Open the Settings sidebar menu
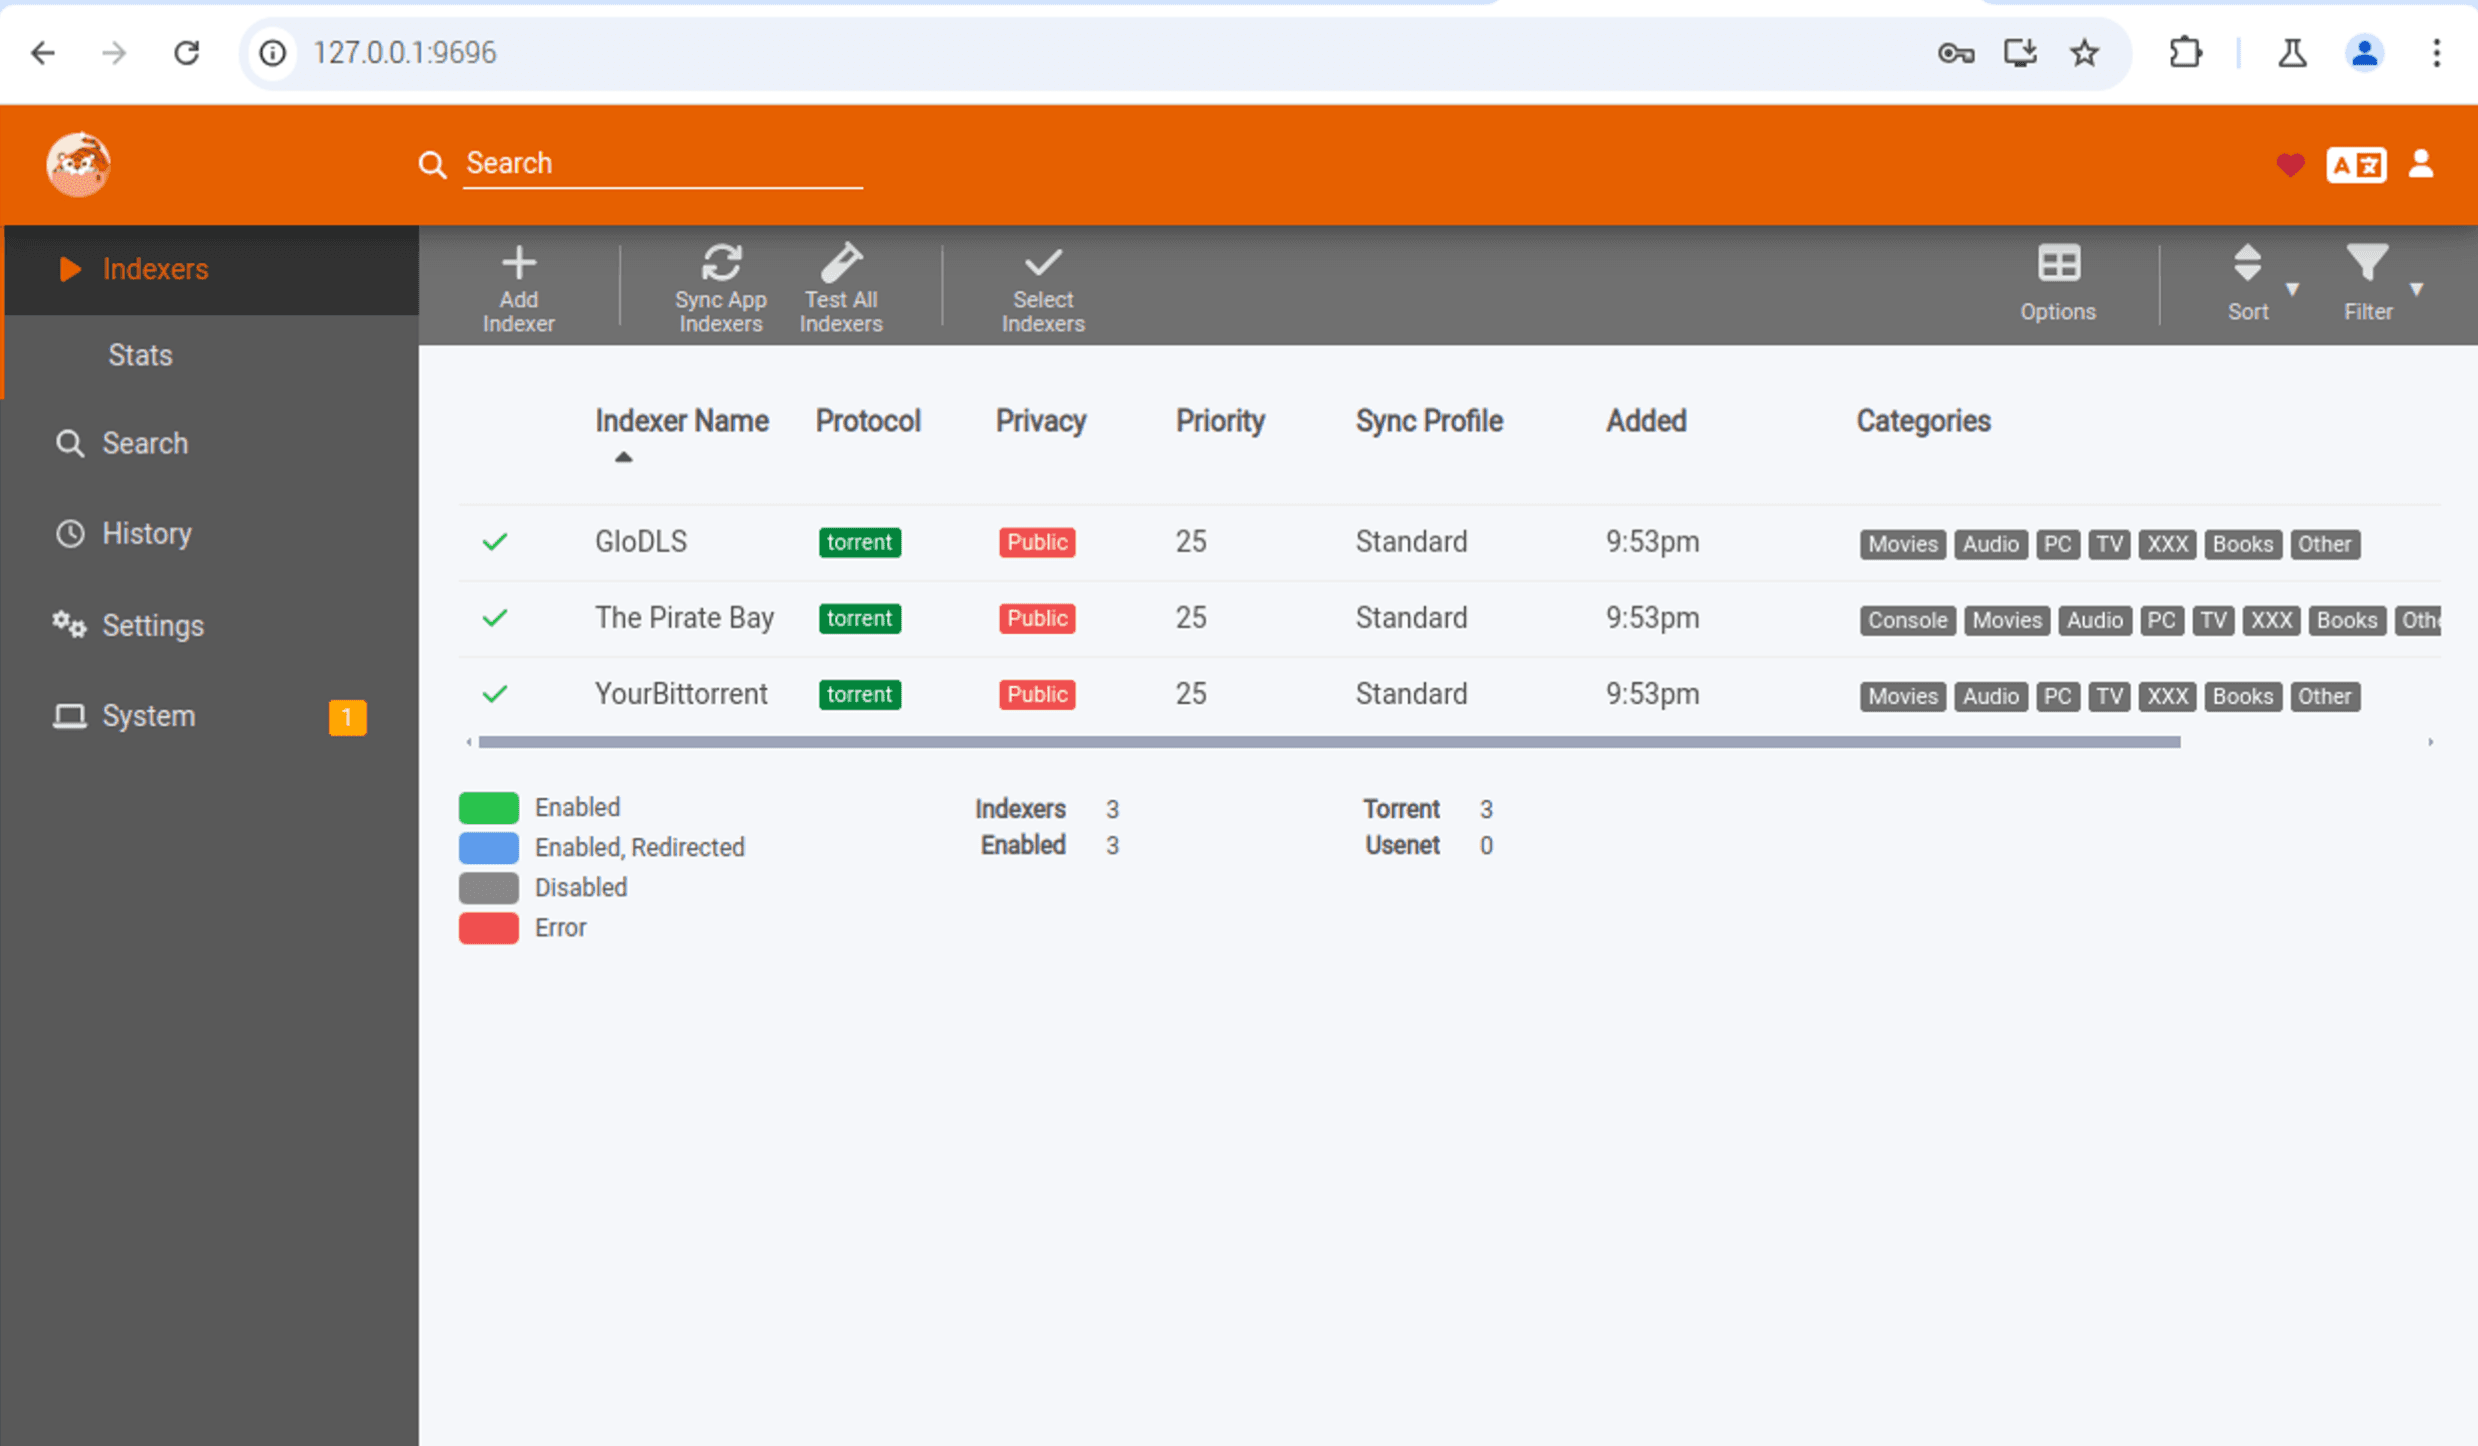This screenshot has height=1446, width=2478. (152, 626)
